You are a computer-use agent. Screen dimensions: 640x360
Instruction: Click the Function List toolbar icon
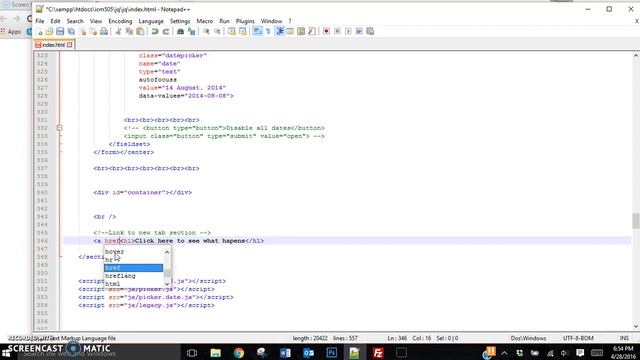pyautogui.click(x=312, y=31)
